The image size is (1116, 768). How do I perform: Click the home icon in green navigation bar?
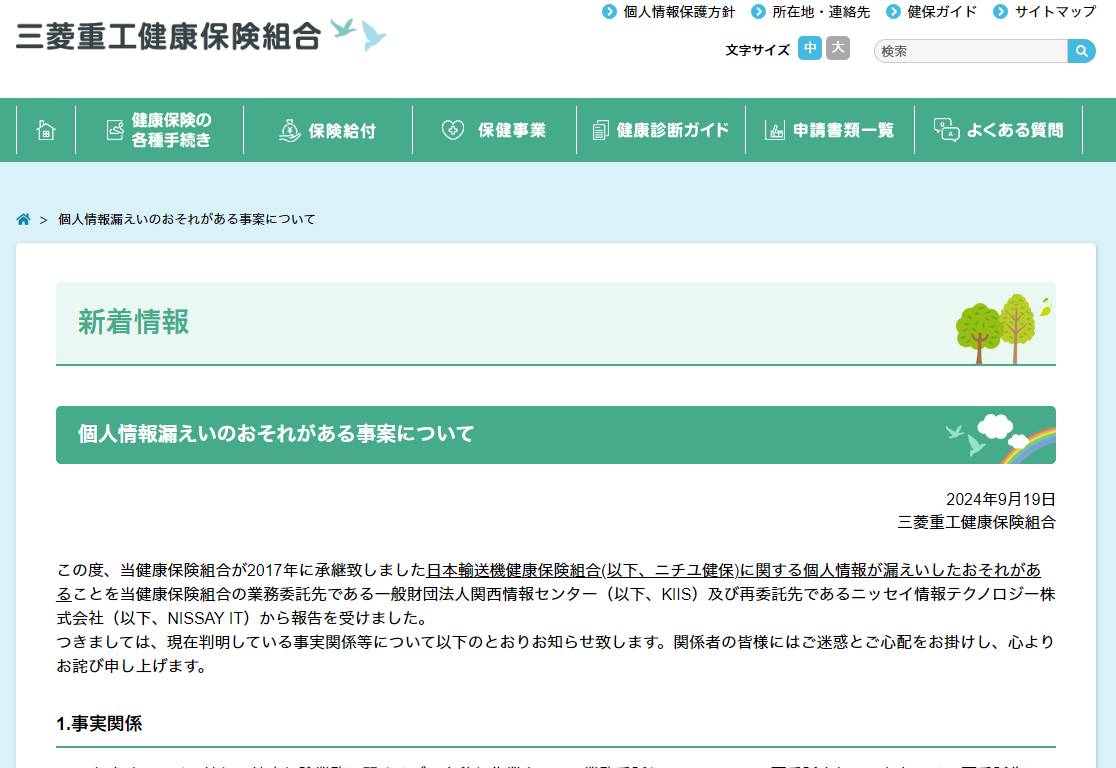click(46, 130)
